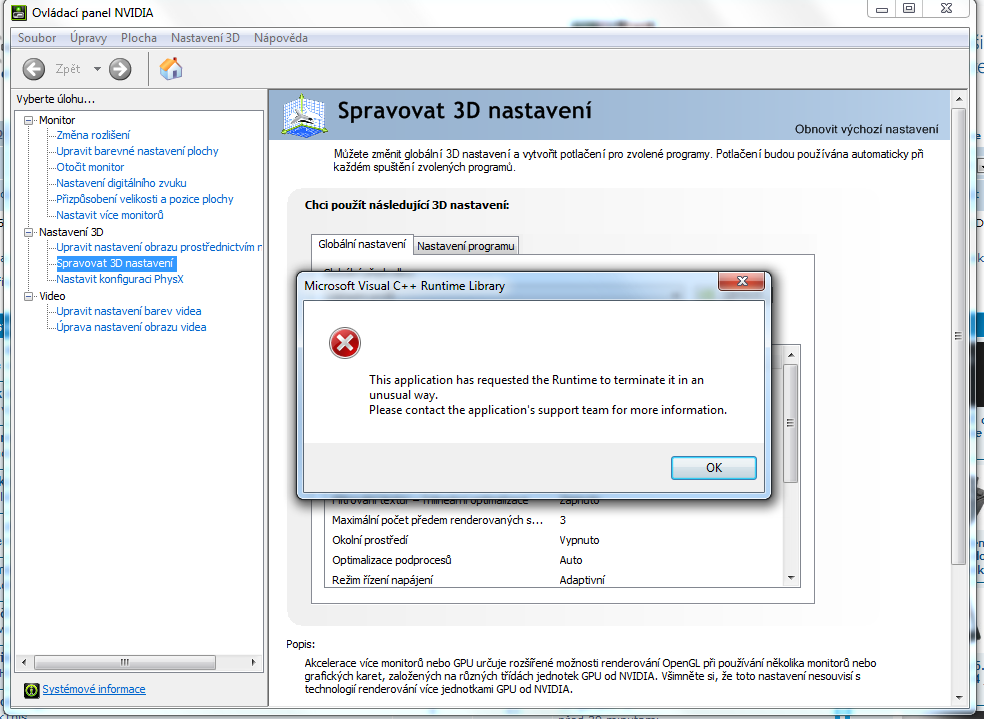
Task: Select Spravovat 3D nastavení item
Action: (x=115, y=263)
